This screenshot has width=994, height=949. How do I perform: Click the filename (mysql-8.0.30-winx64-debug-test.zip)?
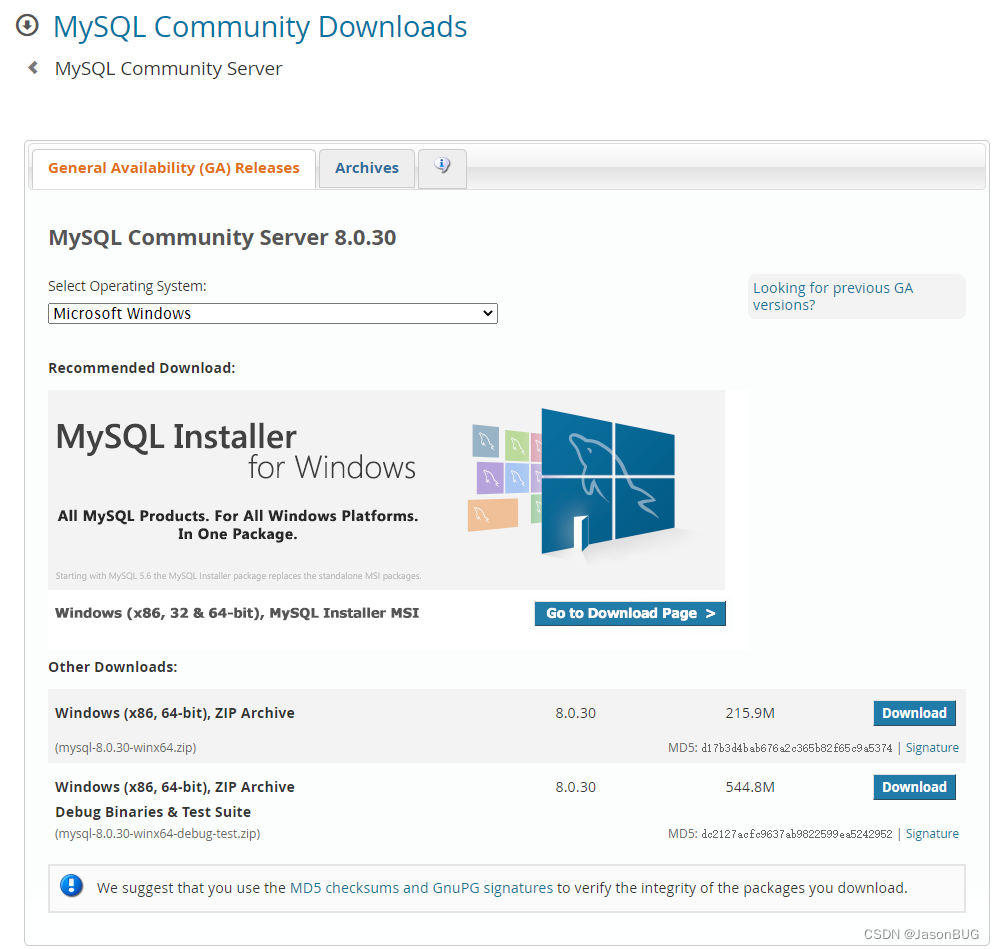point(158,834)
